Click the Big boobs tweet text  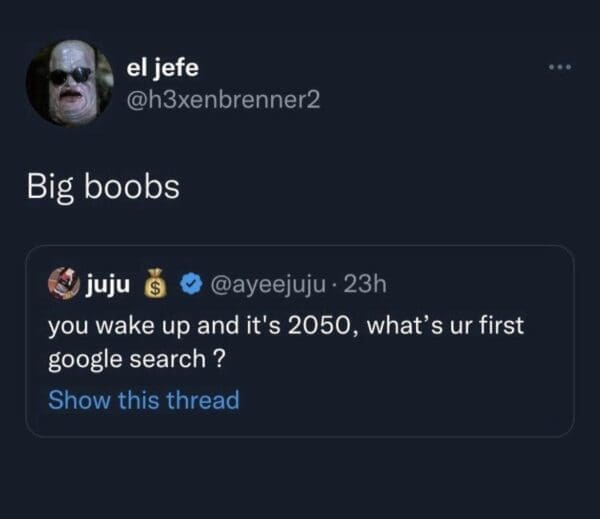[103, 187]
